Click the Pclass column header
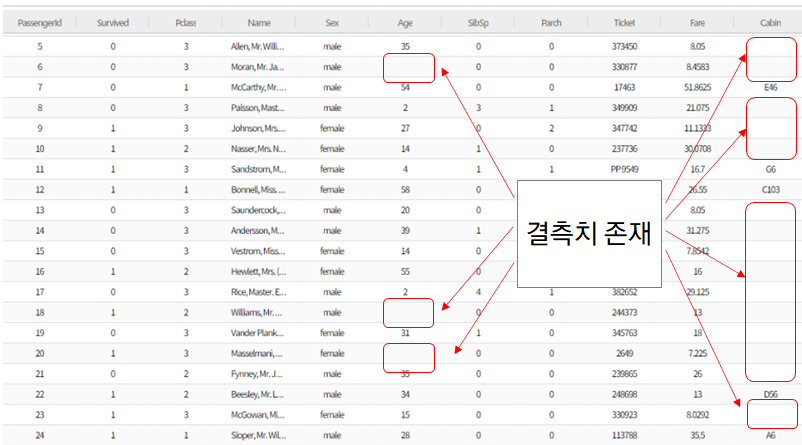Screen dimensions: 802x445 [x=186, y=23]
